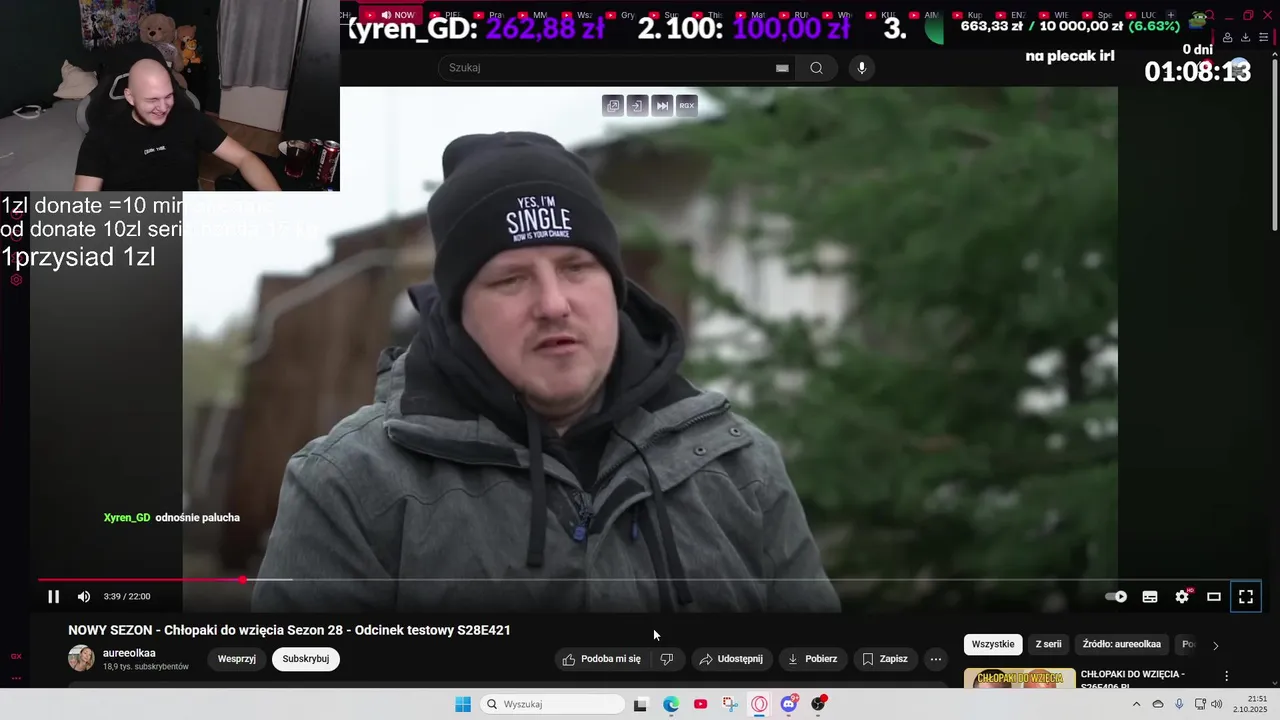Screen dimensions: 1280x720
Task: Open the taskbar clock showing 21:51
Action: point(1251,704)
